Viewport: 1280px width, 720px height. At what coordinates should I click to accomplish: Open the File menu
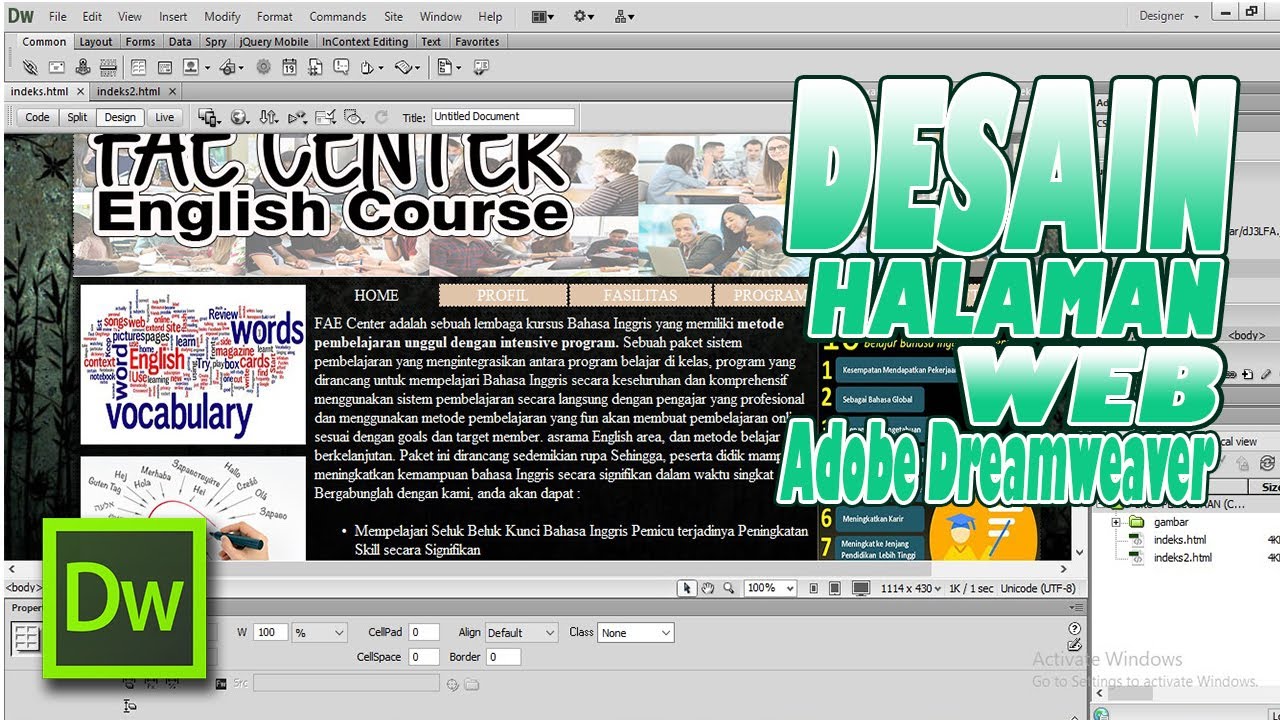tap(58, 16)
